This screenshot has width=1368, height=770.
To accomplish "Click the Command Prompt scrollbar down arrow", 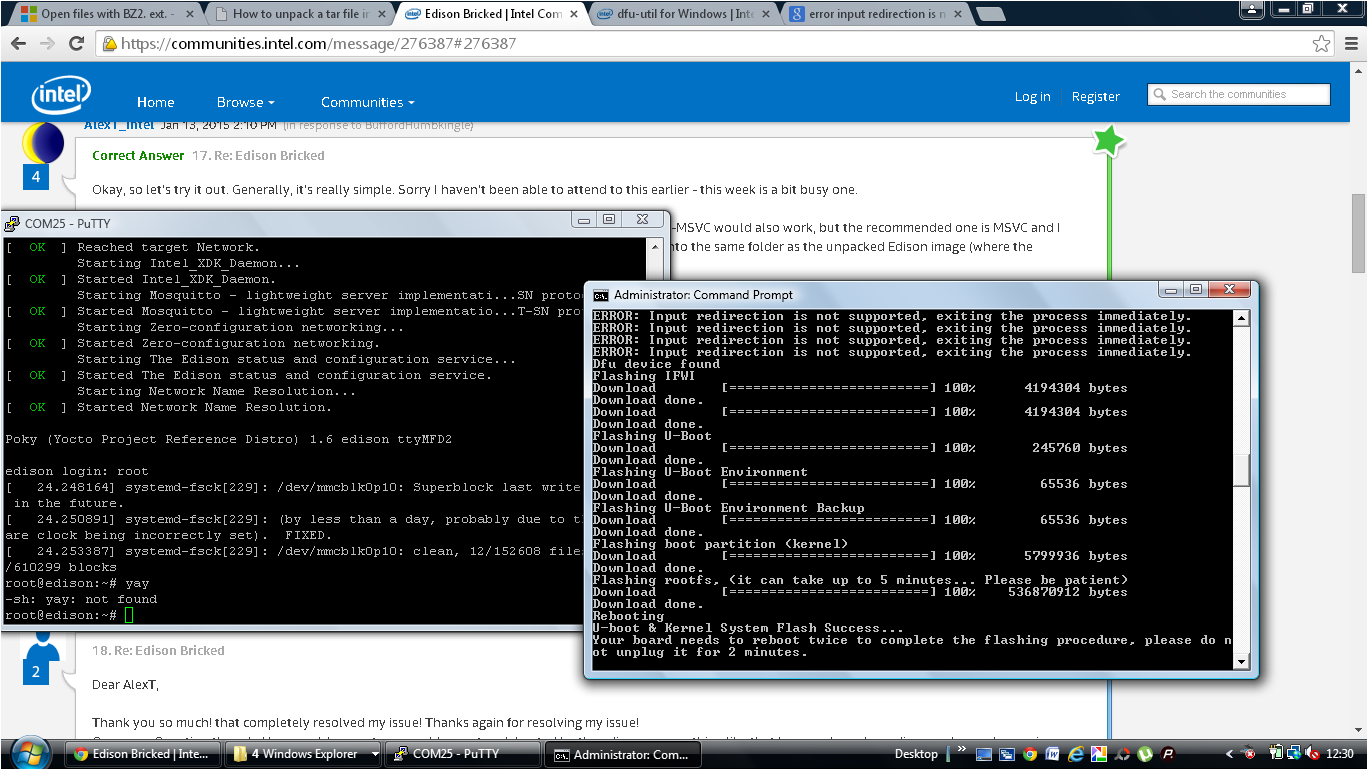I will tap(1241, 661).
